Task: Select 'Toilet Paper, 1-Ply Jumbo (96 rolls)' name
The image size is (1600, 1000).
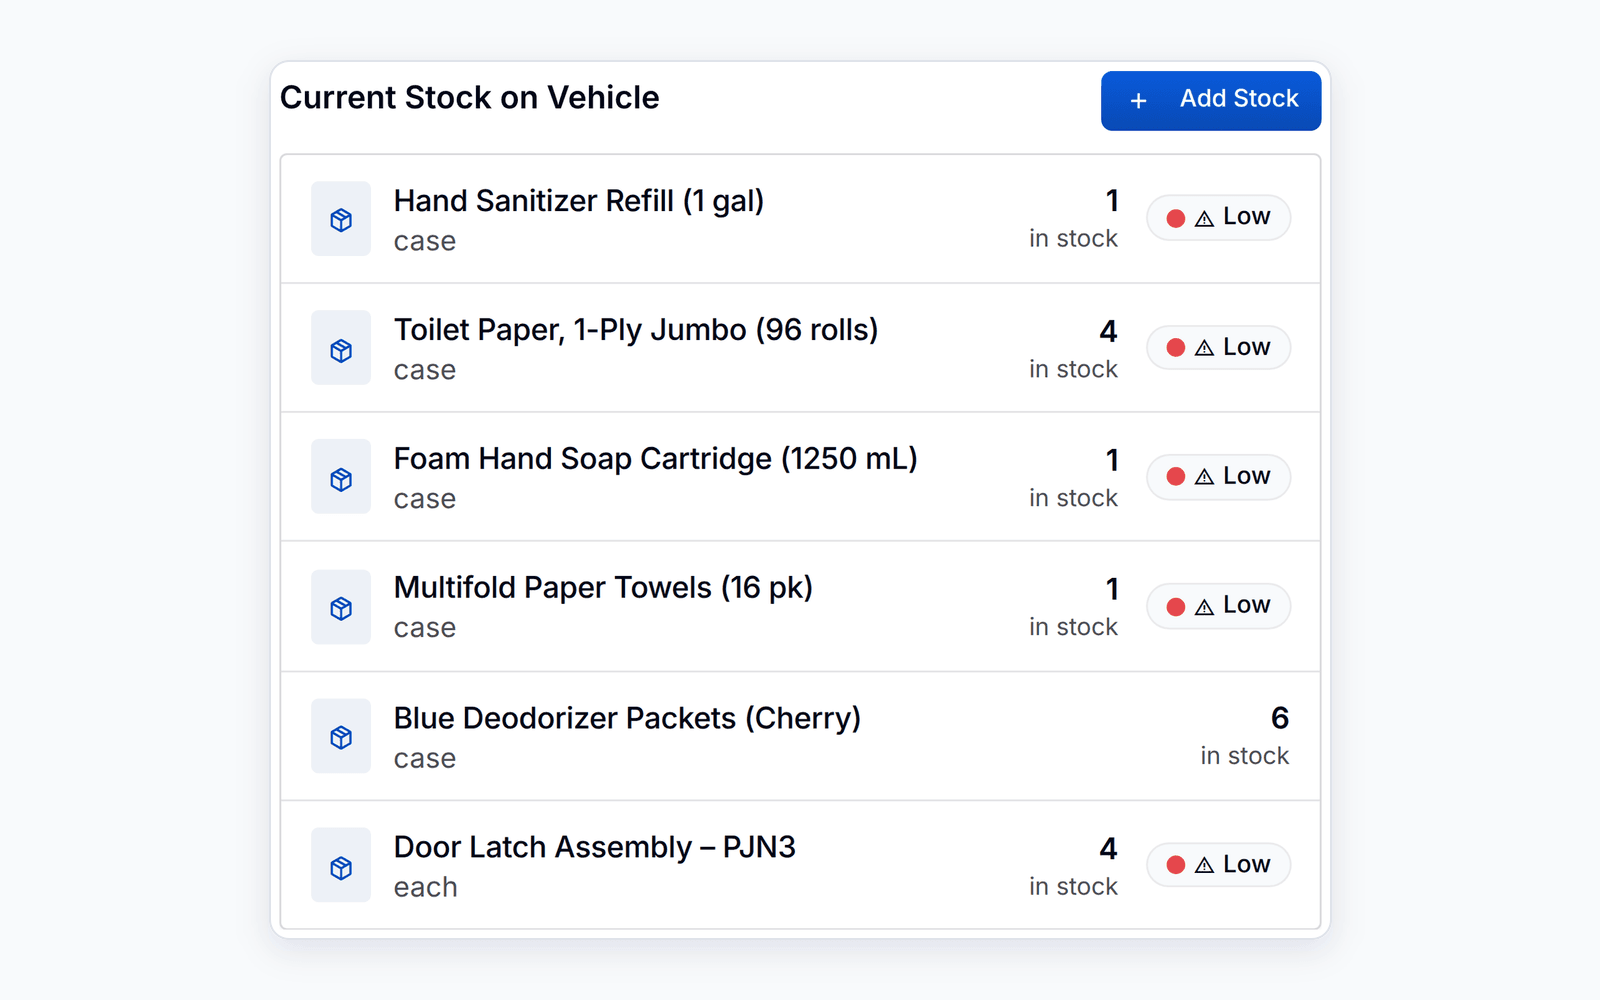Action: pos(636,330)
